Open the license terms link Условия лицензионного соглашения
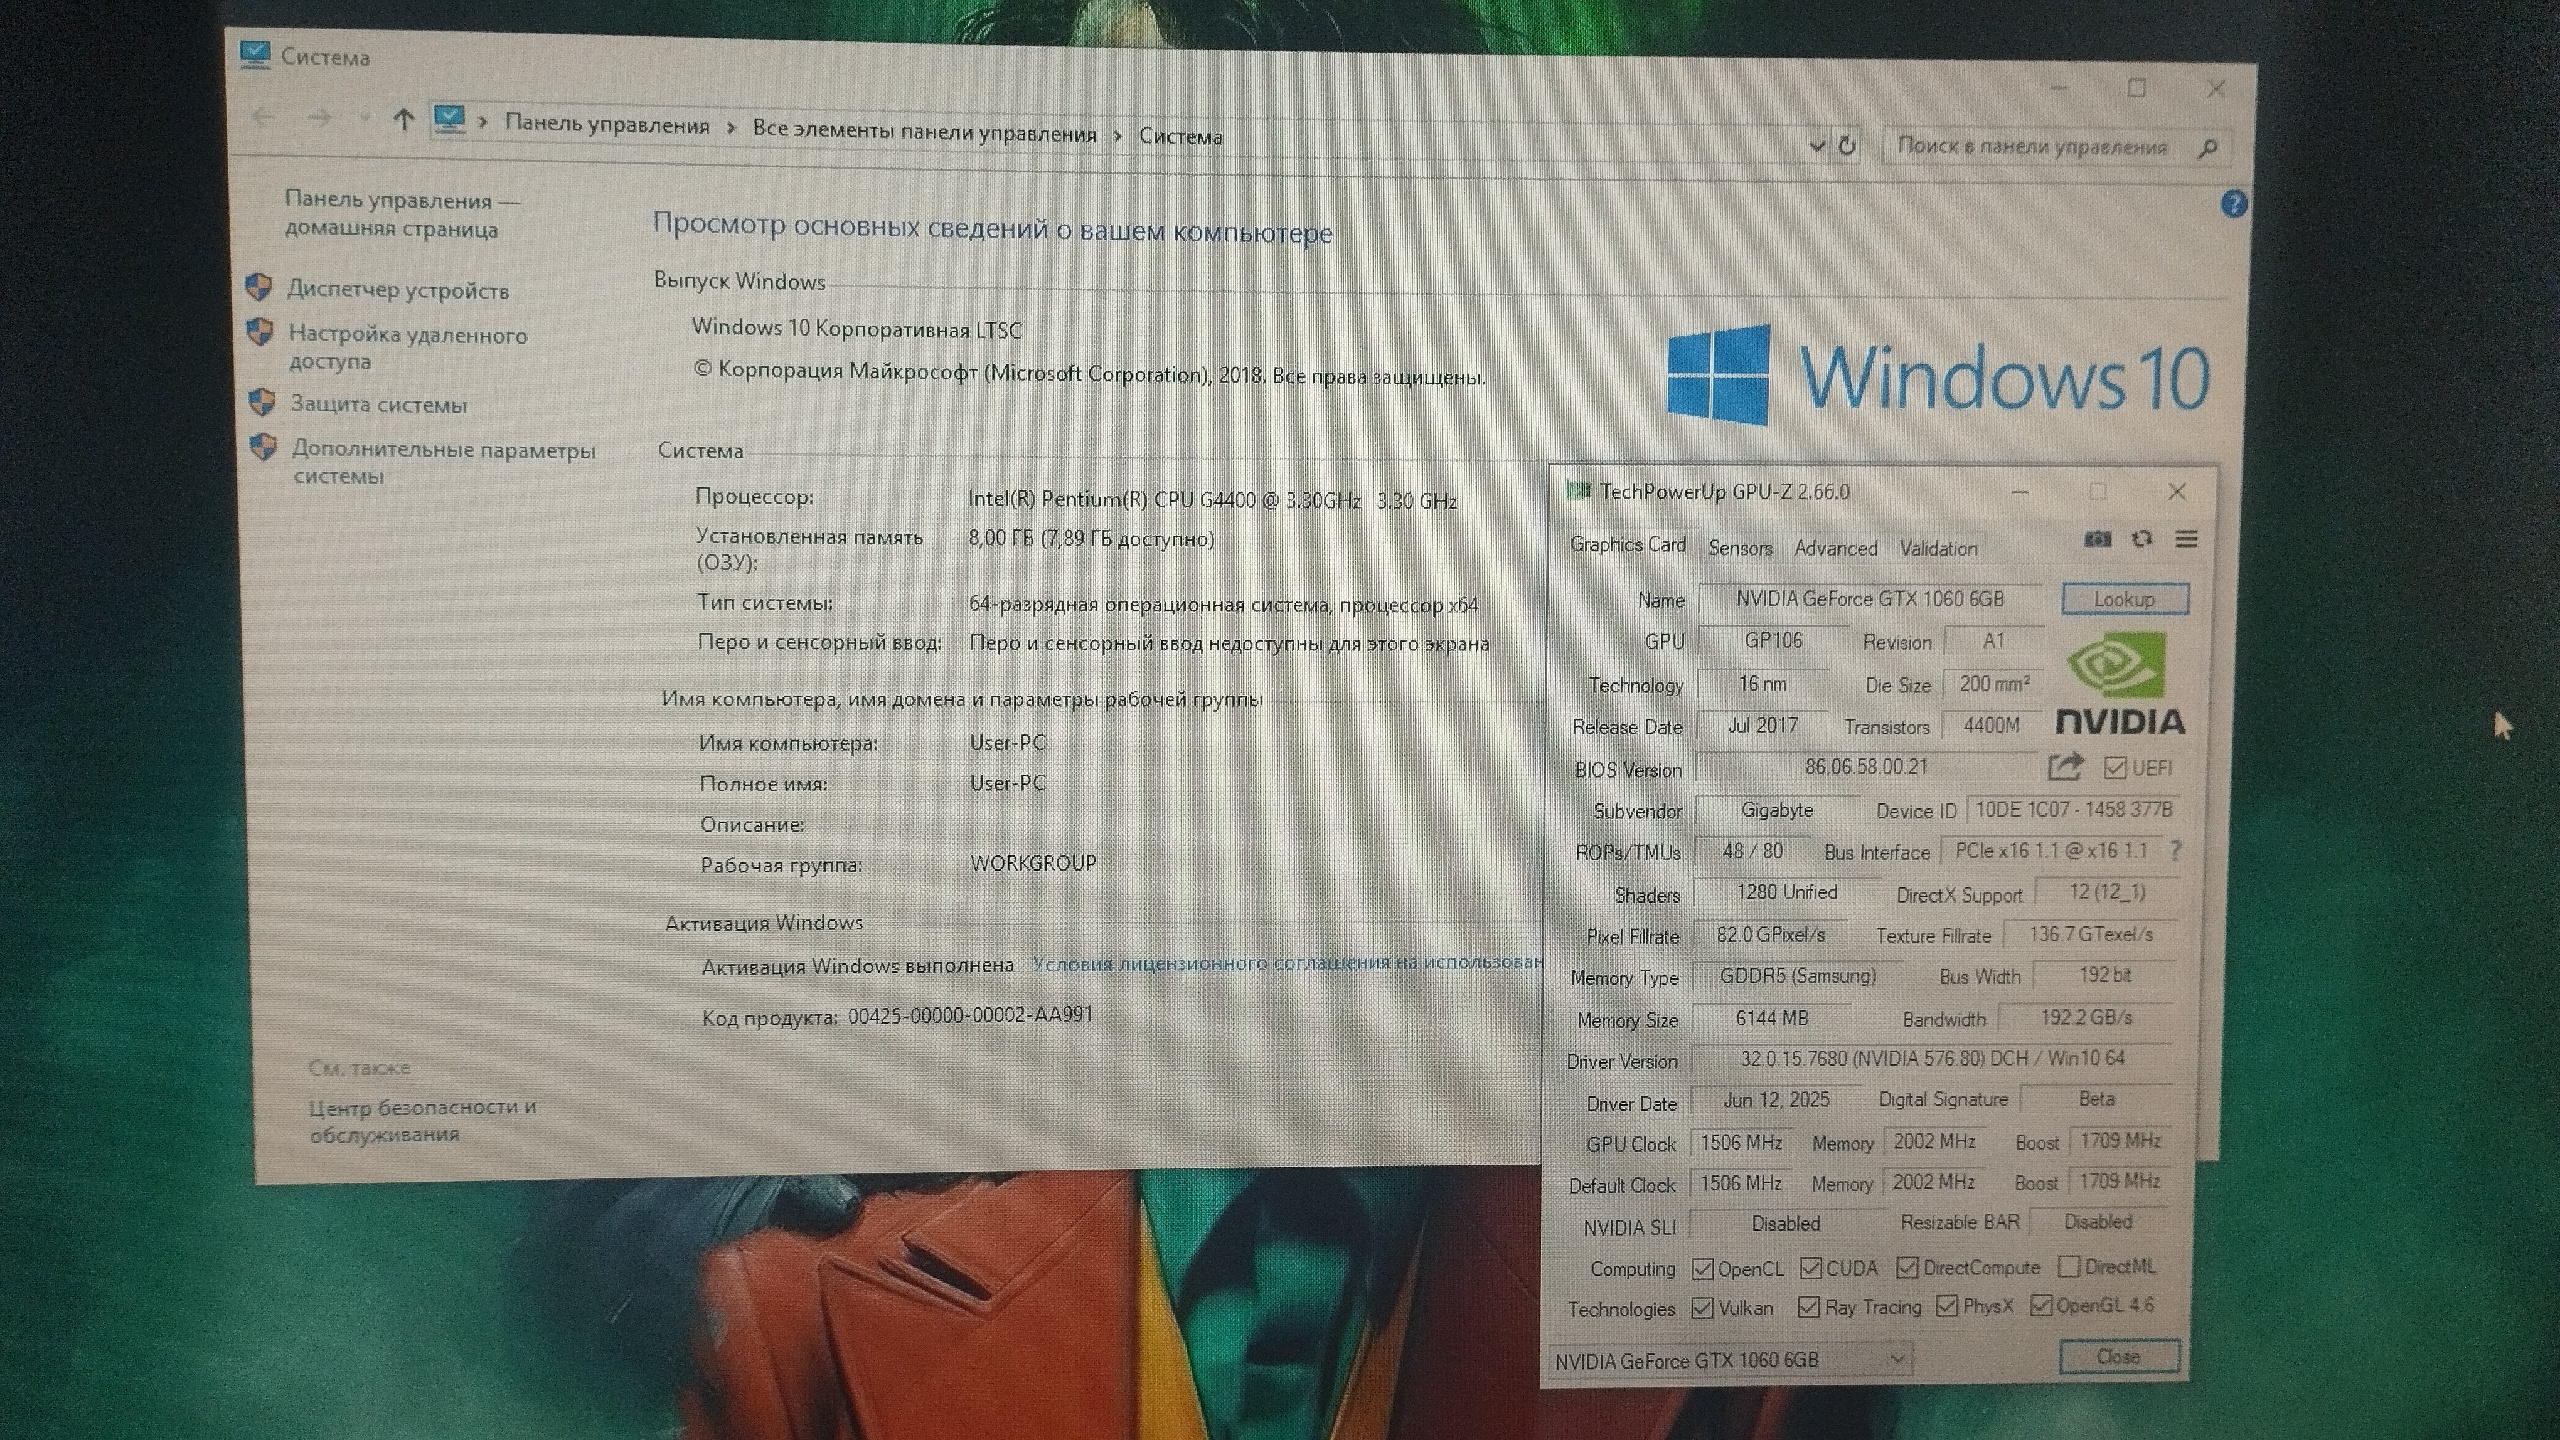 point(1288,962)
